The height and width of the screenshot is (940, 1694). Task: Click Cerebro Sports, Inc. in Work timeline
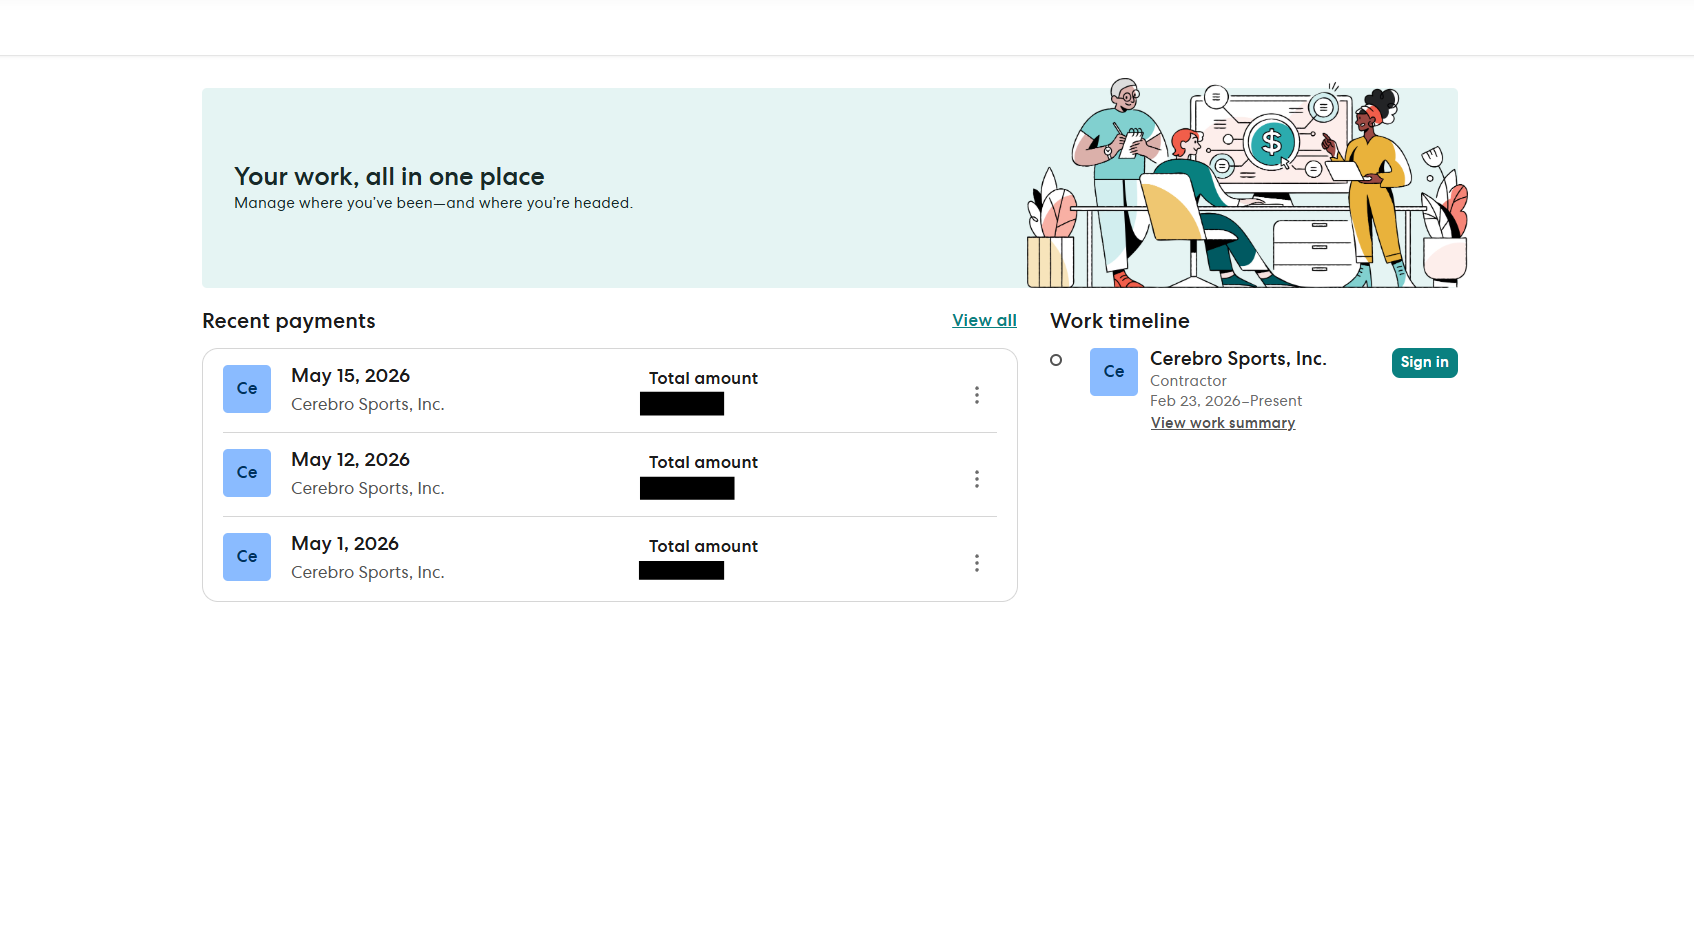[x=1238, y=359]
